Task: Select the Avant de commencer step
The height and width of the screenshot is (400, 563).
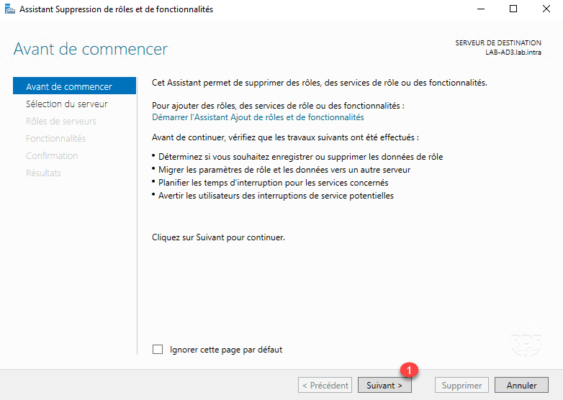Action: coord(74,86)
